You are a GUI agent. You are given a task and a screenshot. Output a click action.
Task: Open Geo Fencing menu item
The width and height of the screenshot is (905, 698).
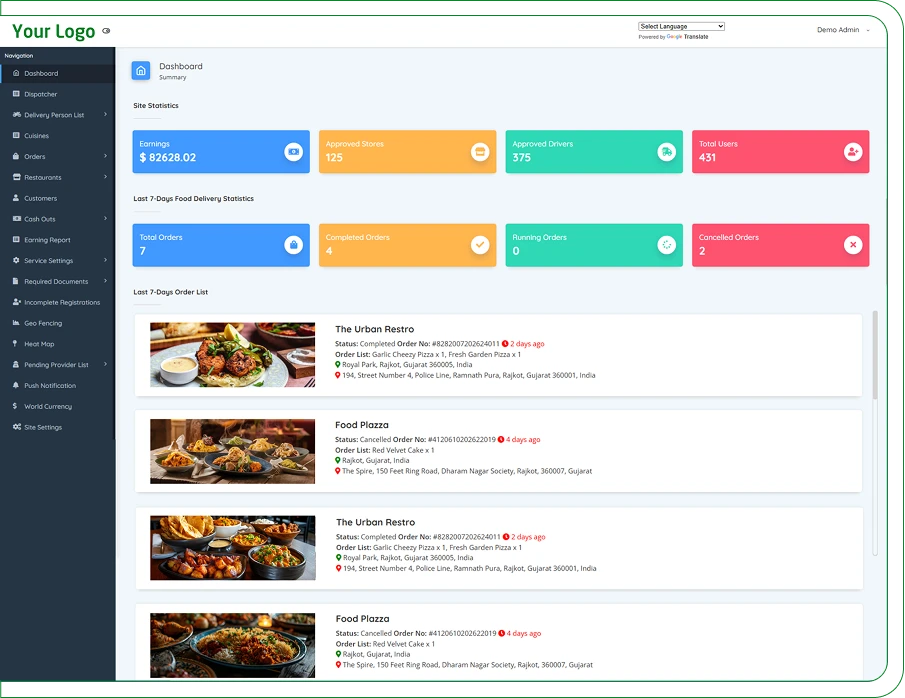(57, 323)
